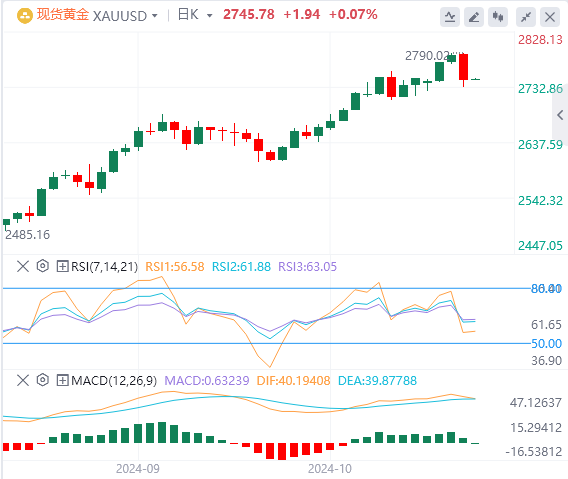Close the chart window X button
The image size is (568, 479).
point(550,17)
